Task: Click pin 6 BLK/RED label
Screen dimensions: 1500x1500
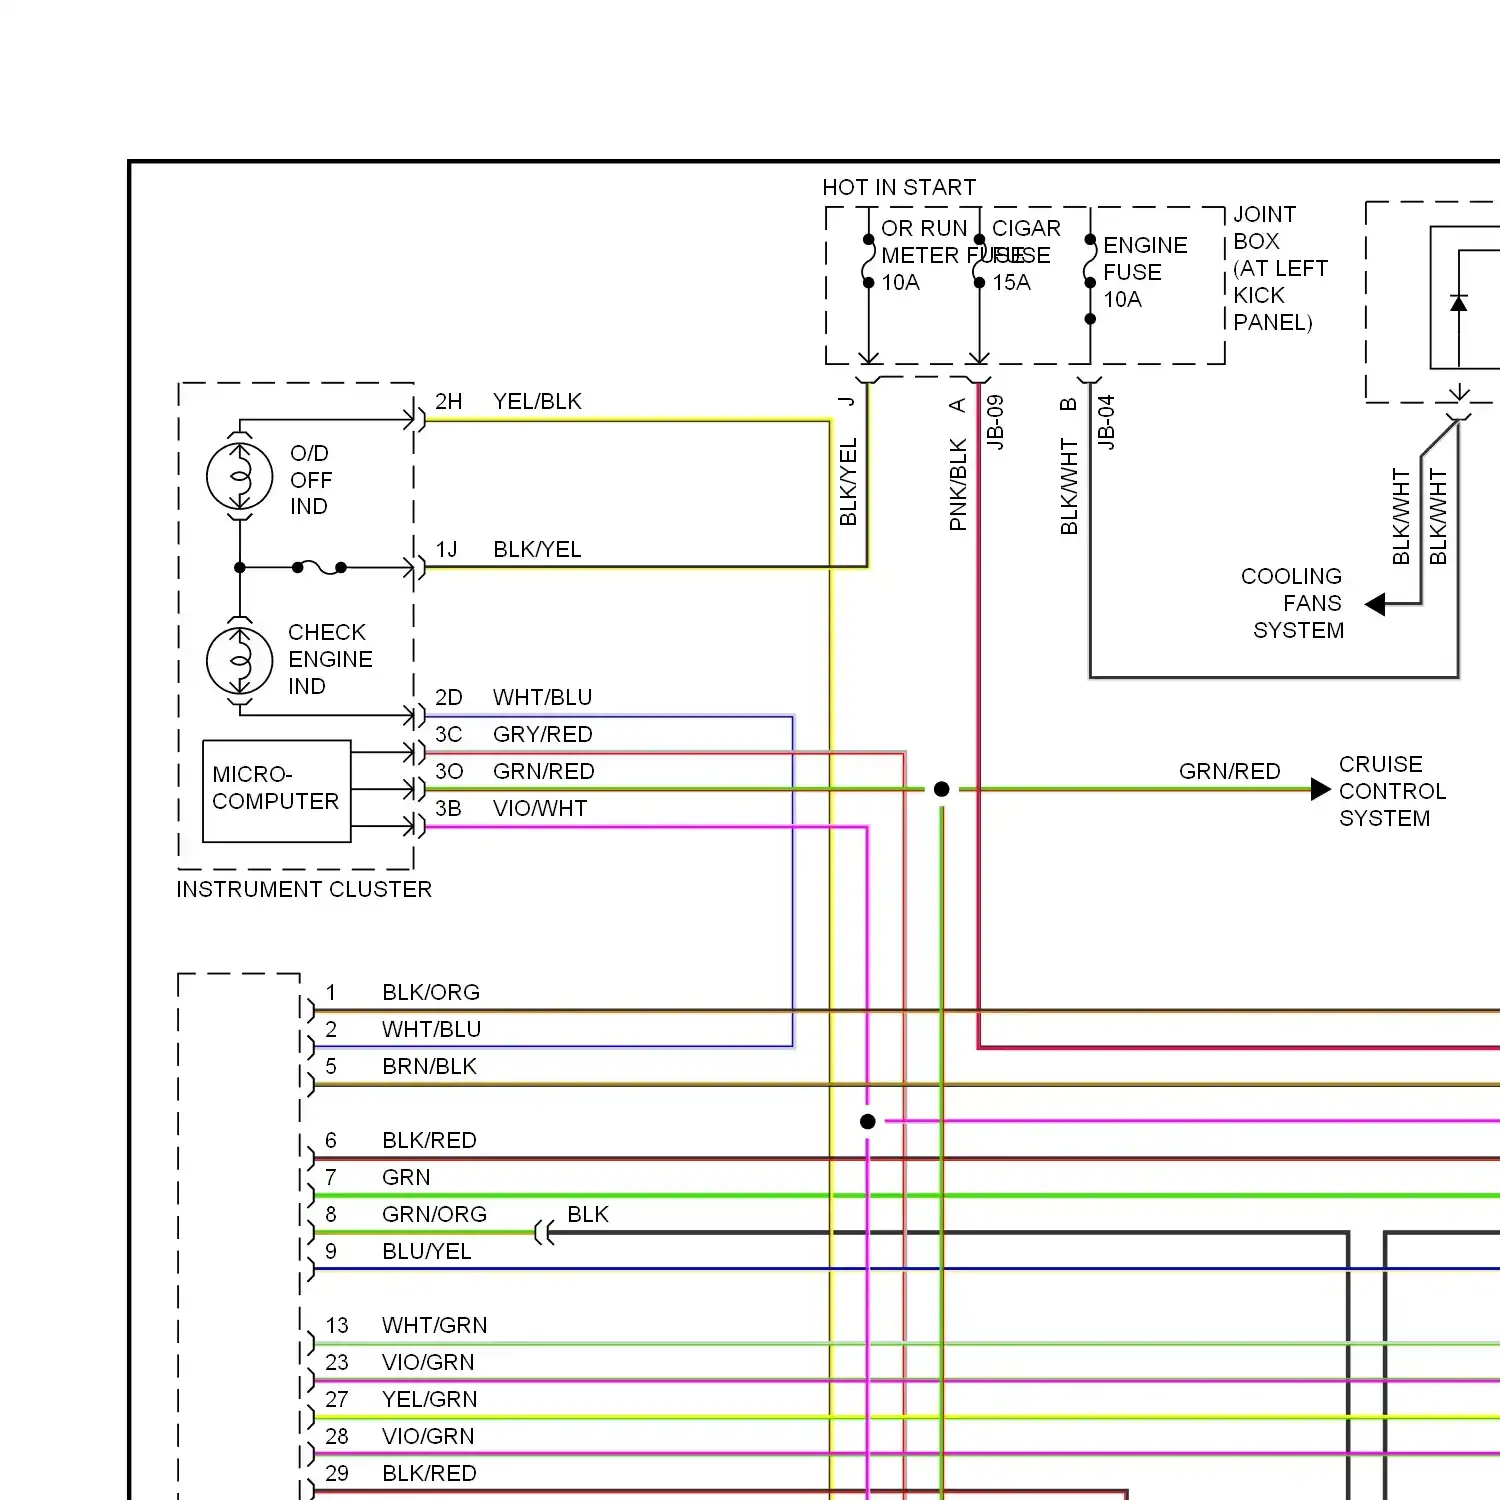Action: point(400,1141)
